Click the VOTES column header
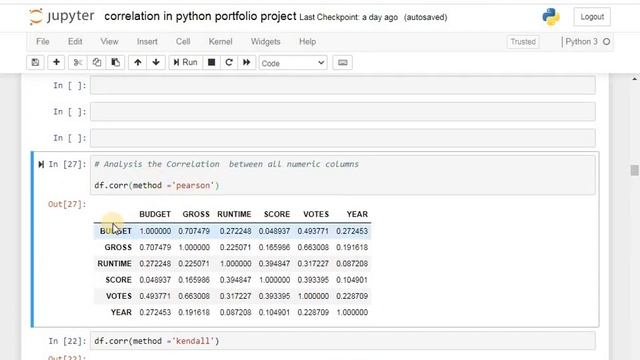The image size is (640, 360). click(x=316, y=214)
